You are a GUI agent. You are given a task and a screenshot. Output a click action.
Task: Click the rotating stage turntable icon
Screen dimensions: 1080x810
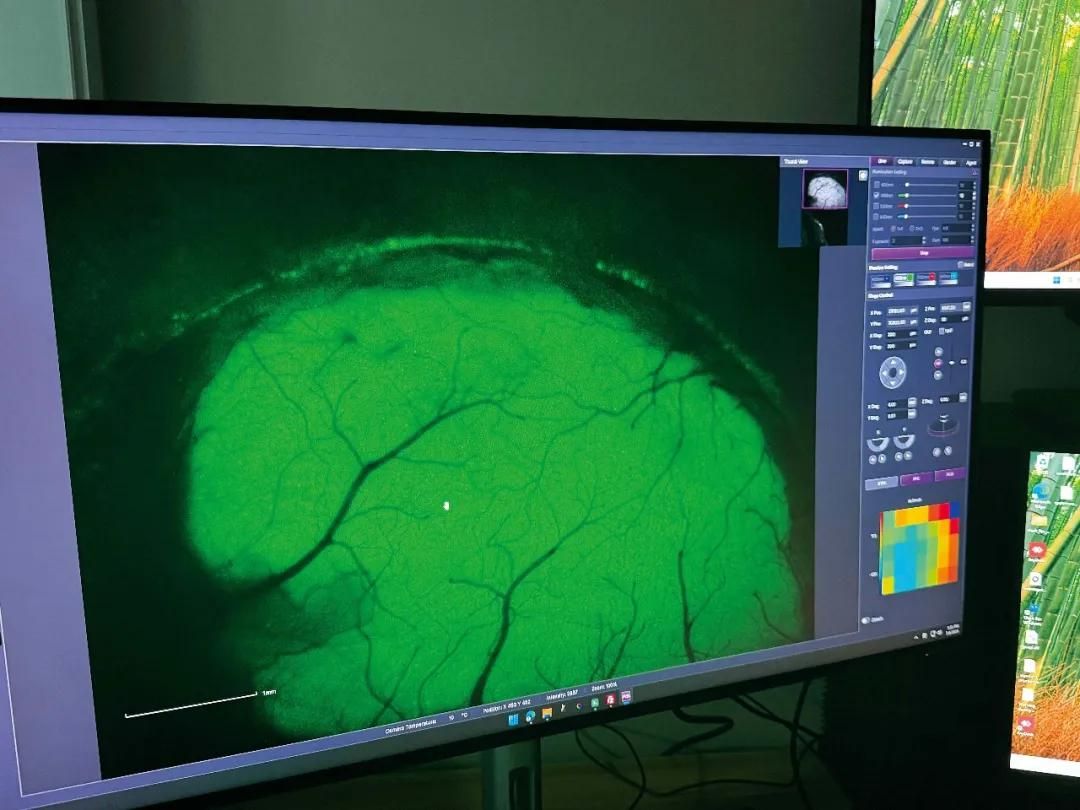[x=943, y=426]
